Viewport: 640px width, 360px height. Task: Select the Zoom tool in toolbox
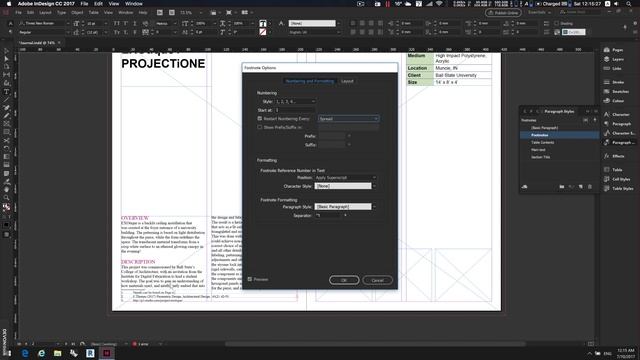click(6, 198)
